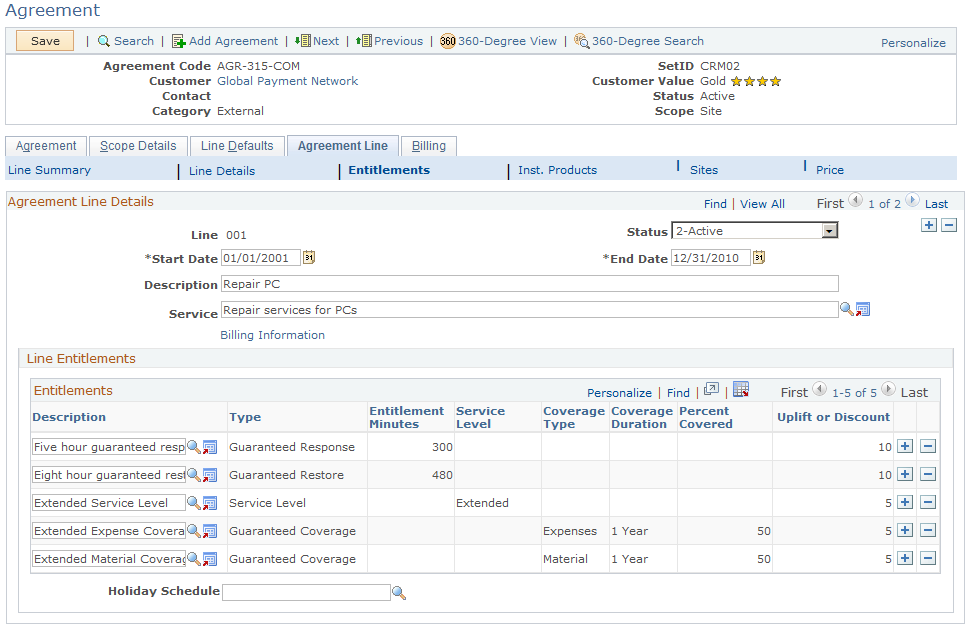
Task: Open the Line Summary sub-tab
Action: tap(49, 170)
